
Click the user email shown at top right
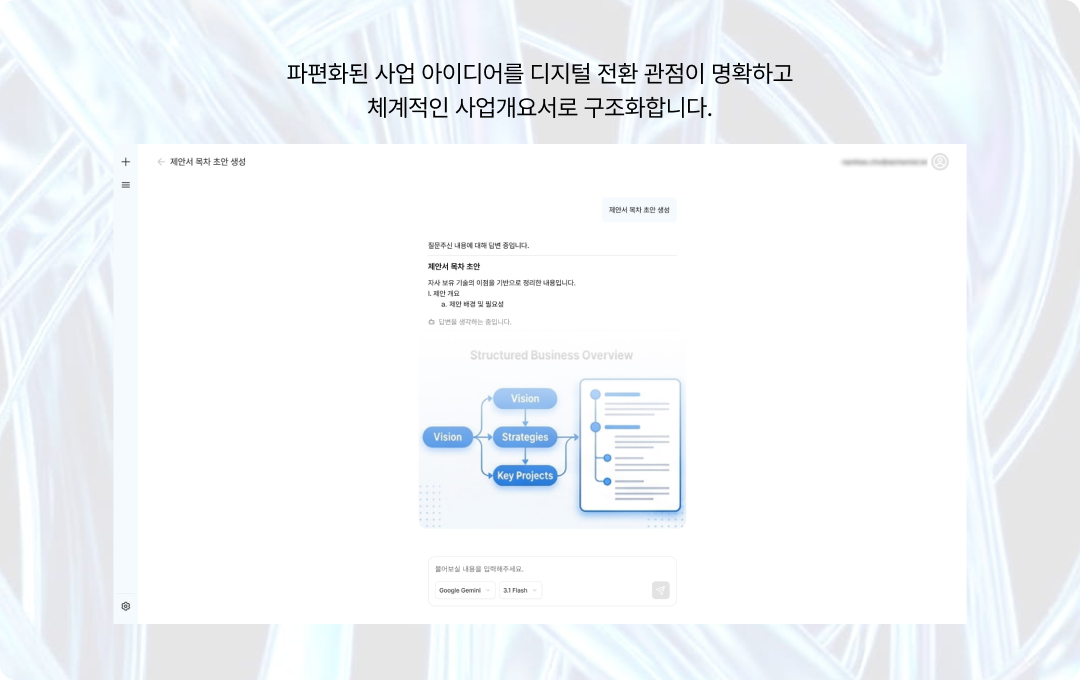click(x=890, y=161)
